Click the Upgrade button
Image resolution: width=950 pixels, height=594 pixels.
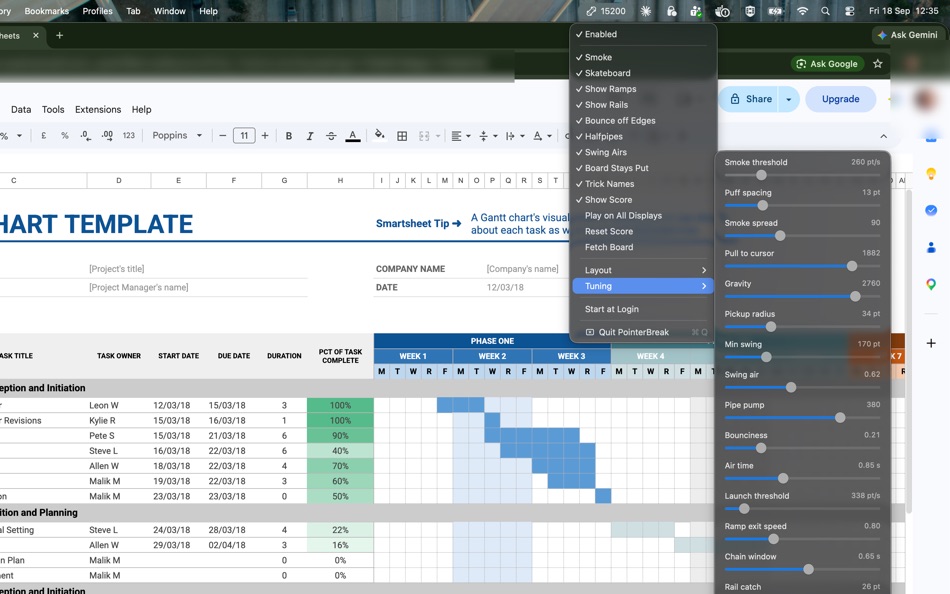(x=840, y=99)
